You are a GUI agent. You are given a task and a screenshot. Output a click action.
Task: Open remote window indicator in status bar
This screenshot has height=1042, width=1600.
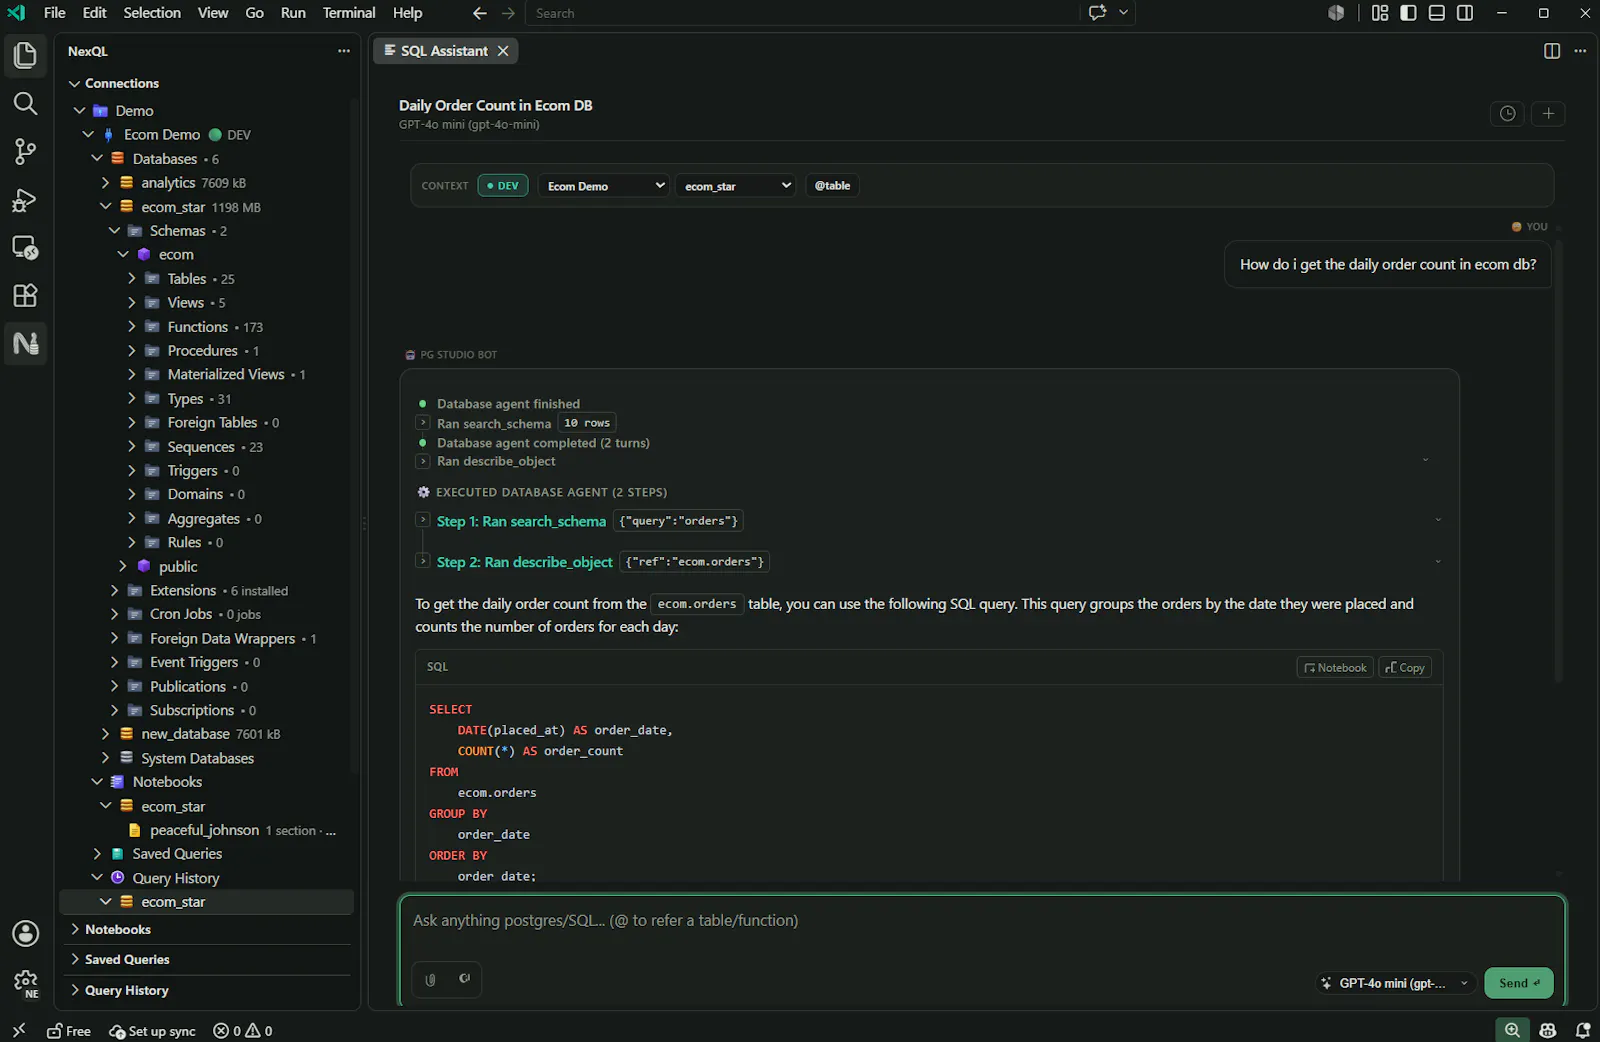18,1030
